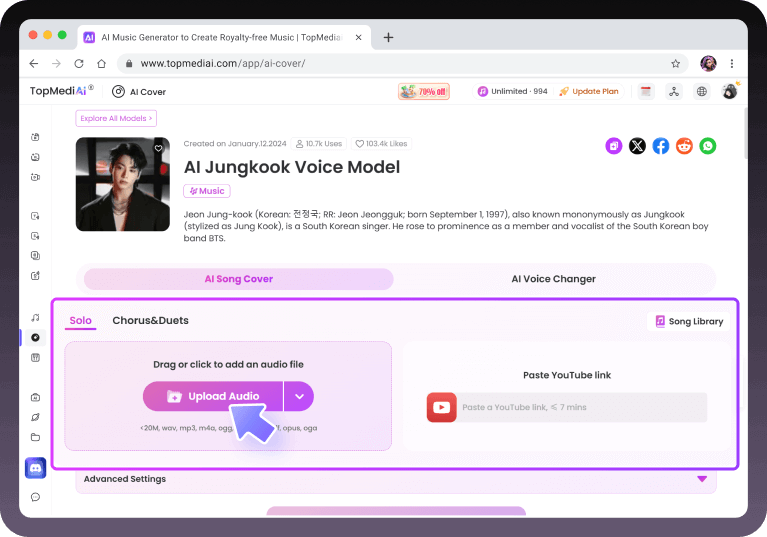Select the active AI Cover disc sidebar icon
767x537 pixels.
(x=35, y=337)
